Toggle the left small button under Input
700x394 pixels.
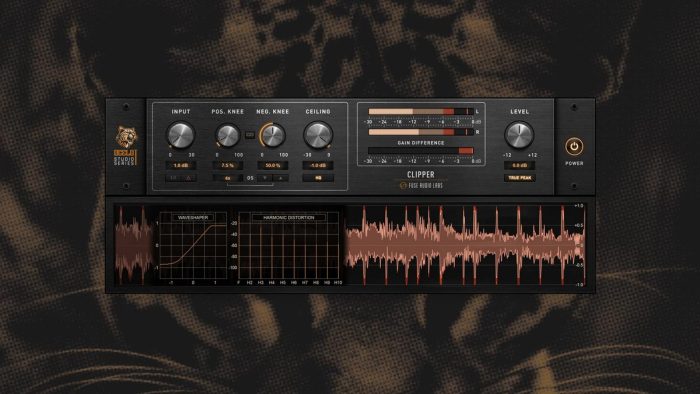pyautogui.click(x=173, y=178)
